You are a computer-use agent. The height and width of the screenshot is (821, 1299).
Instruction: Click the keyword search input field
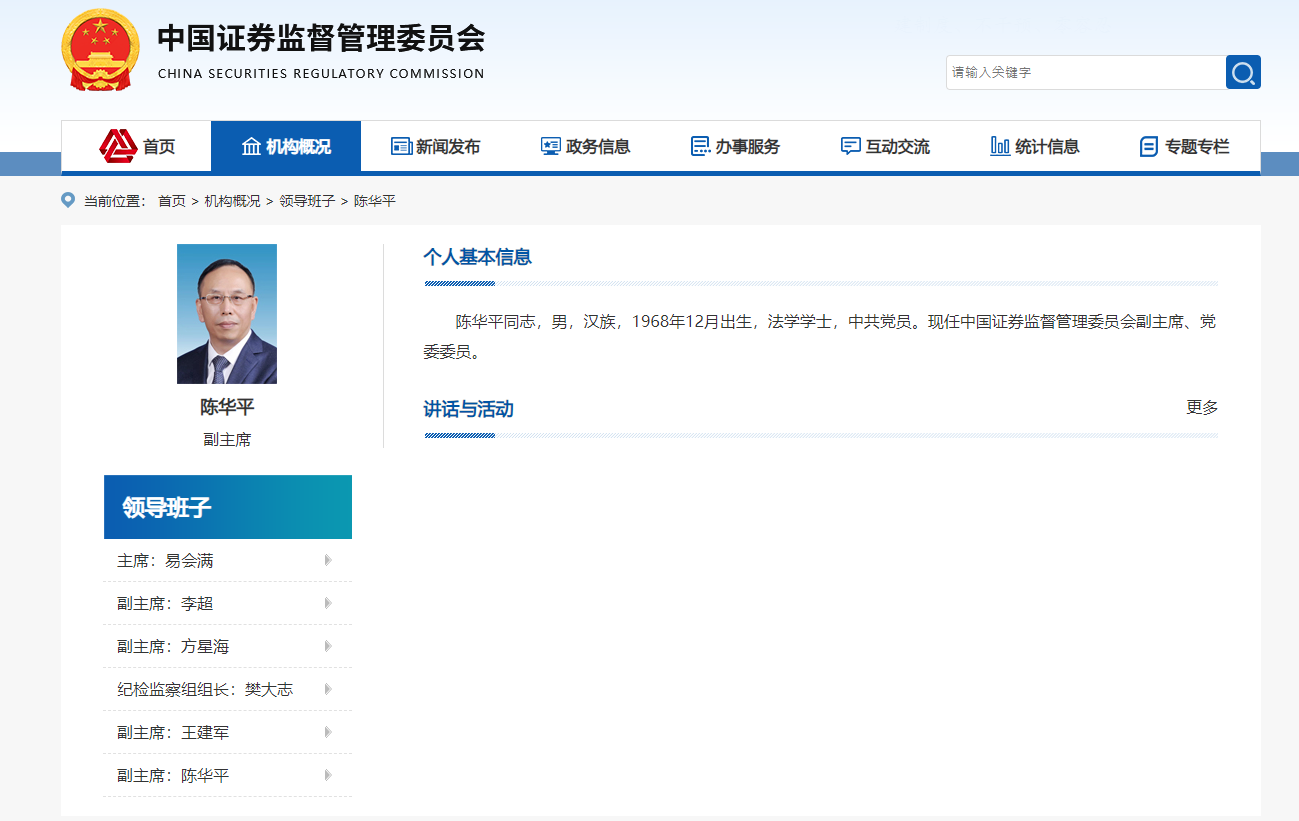1085,73
